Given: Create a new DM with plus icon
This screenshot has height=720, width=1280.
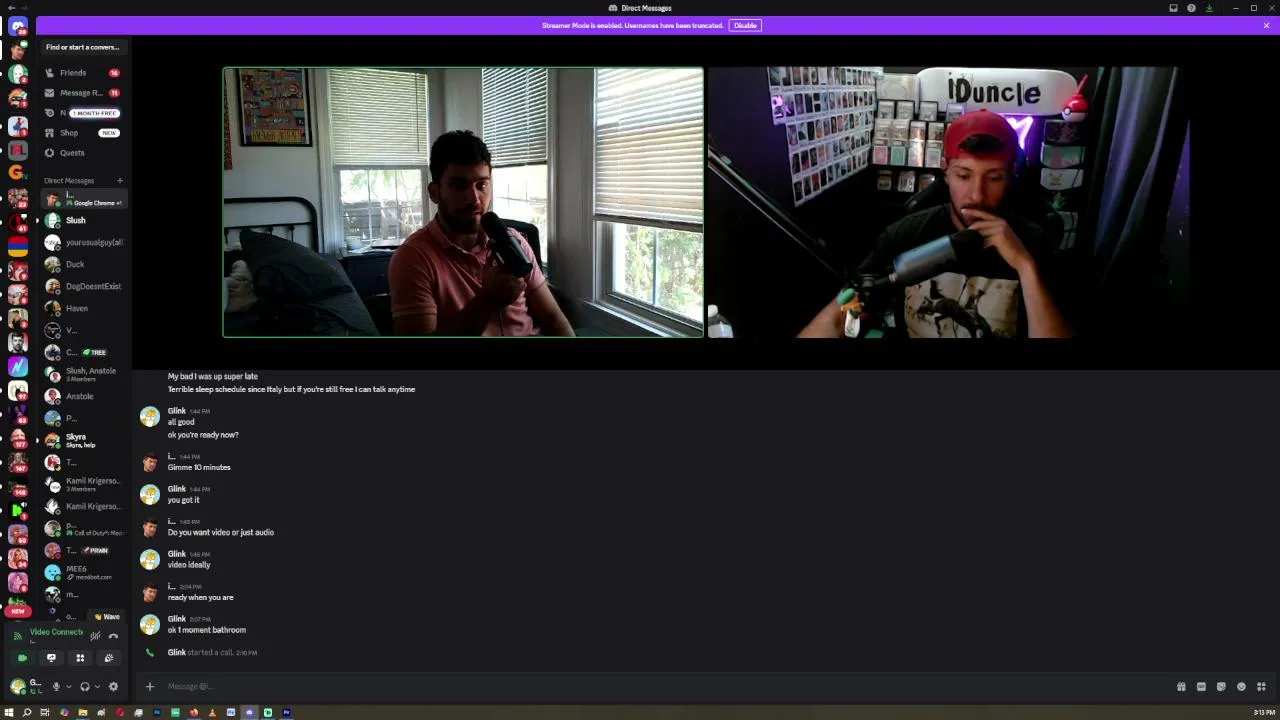Looking at the screenshot, I should click(x=120, y=181).
